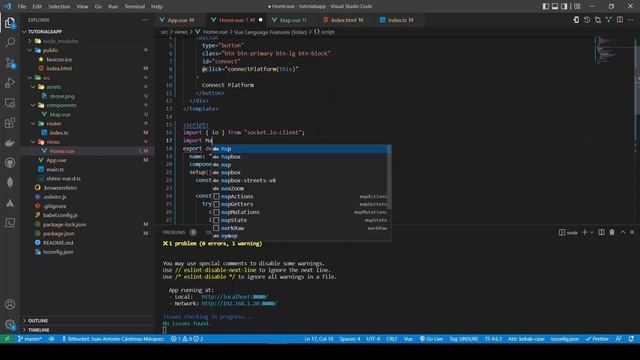Open the Search view in the activity bar
This screenshot has height=360, width=640.
tap(10, 42)
